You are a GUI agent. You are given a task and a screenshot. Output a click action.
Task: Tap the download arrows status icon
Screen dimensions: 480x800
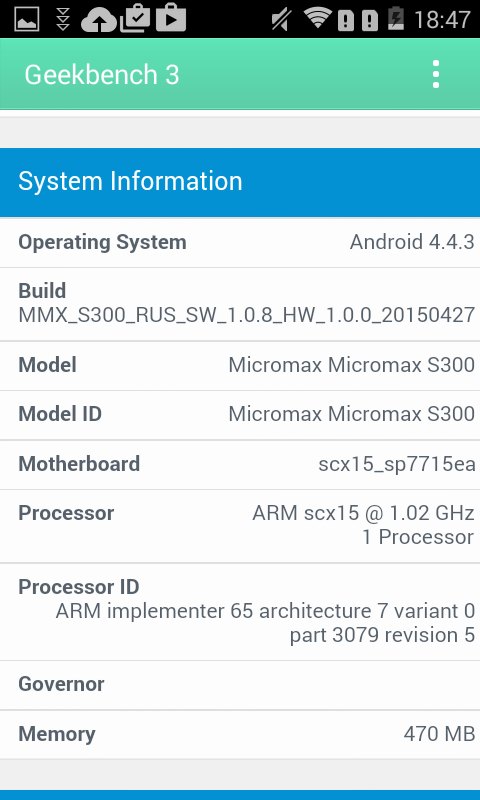click(x=63, y=19)
